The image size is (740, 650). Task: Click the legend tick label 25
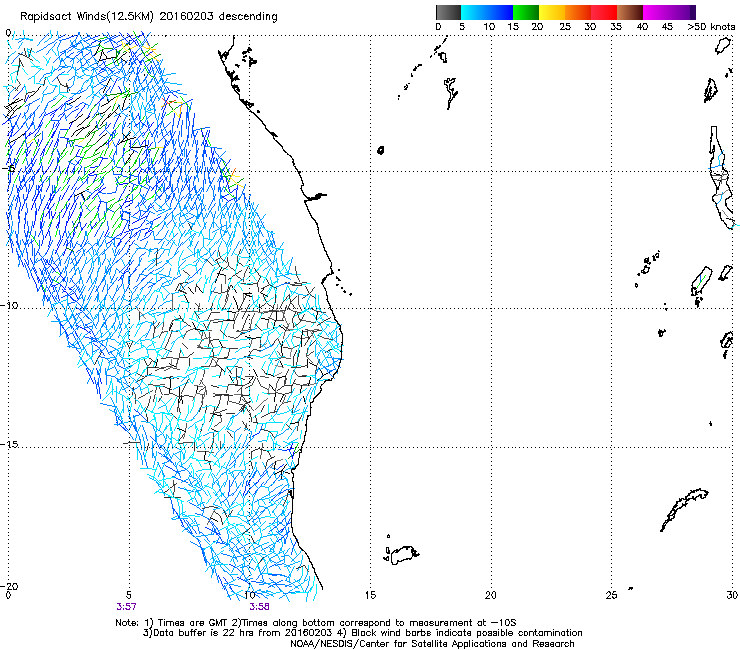[x=565, y=27]
